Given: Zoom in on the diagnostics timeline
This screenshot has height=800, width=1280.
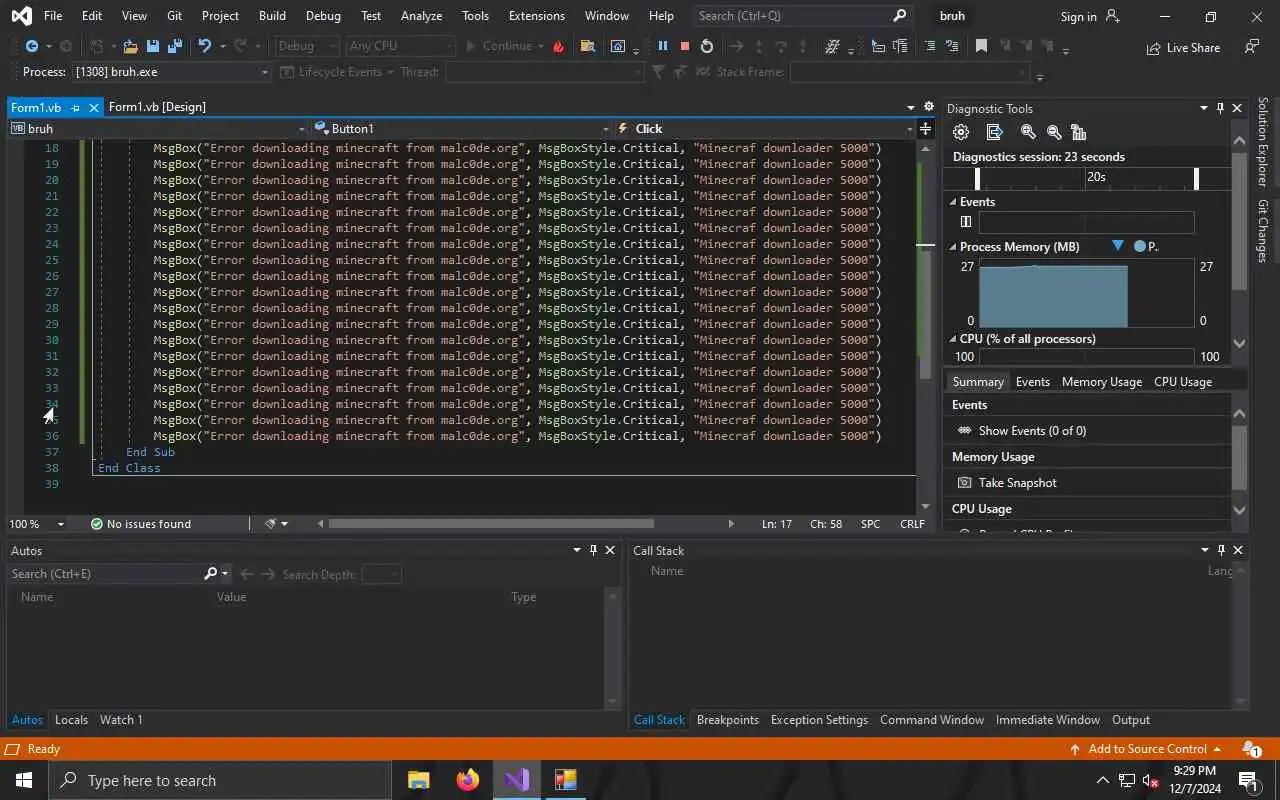Looking at the screenshot, I should [x=1028, y=132].
